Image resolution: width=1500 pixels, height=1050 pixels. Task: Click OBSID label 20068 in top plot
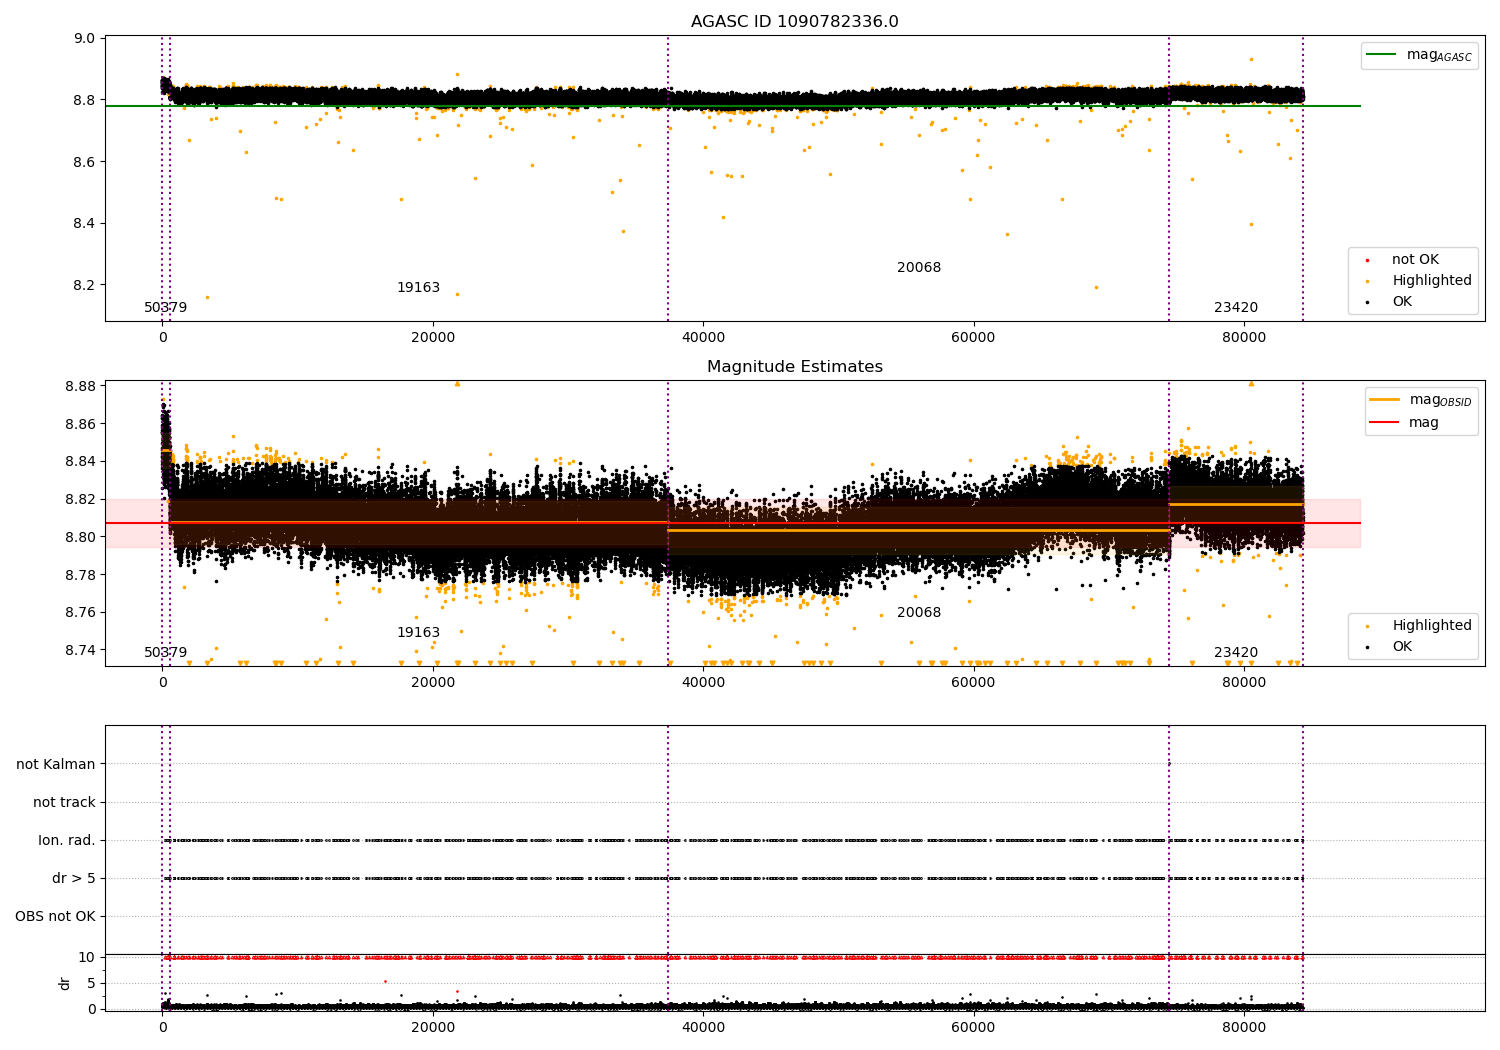918,268
